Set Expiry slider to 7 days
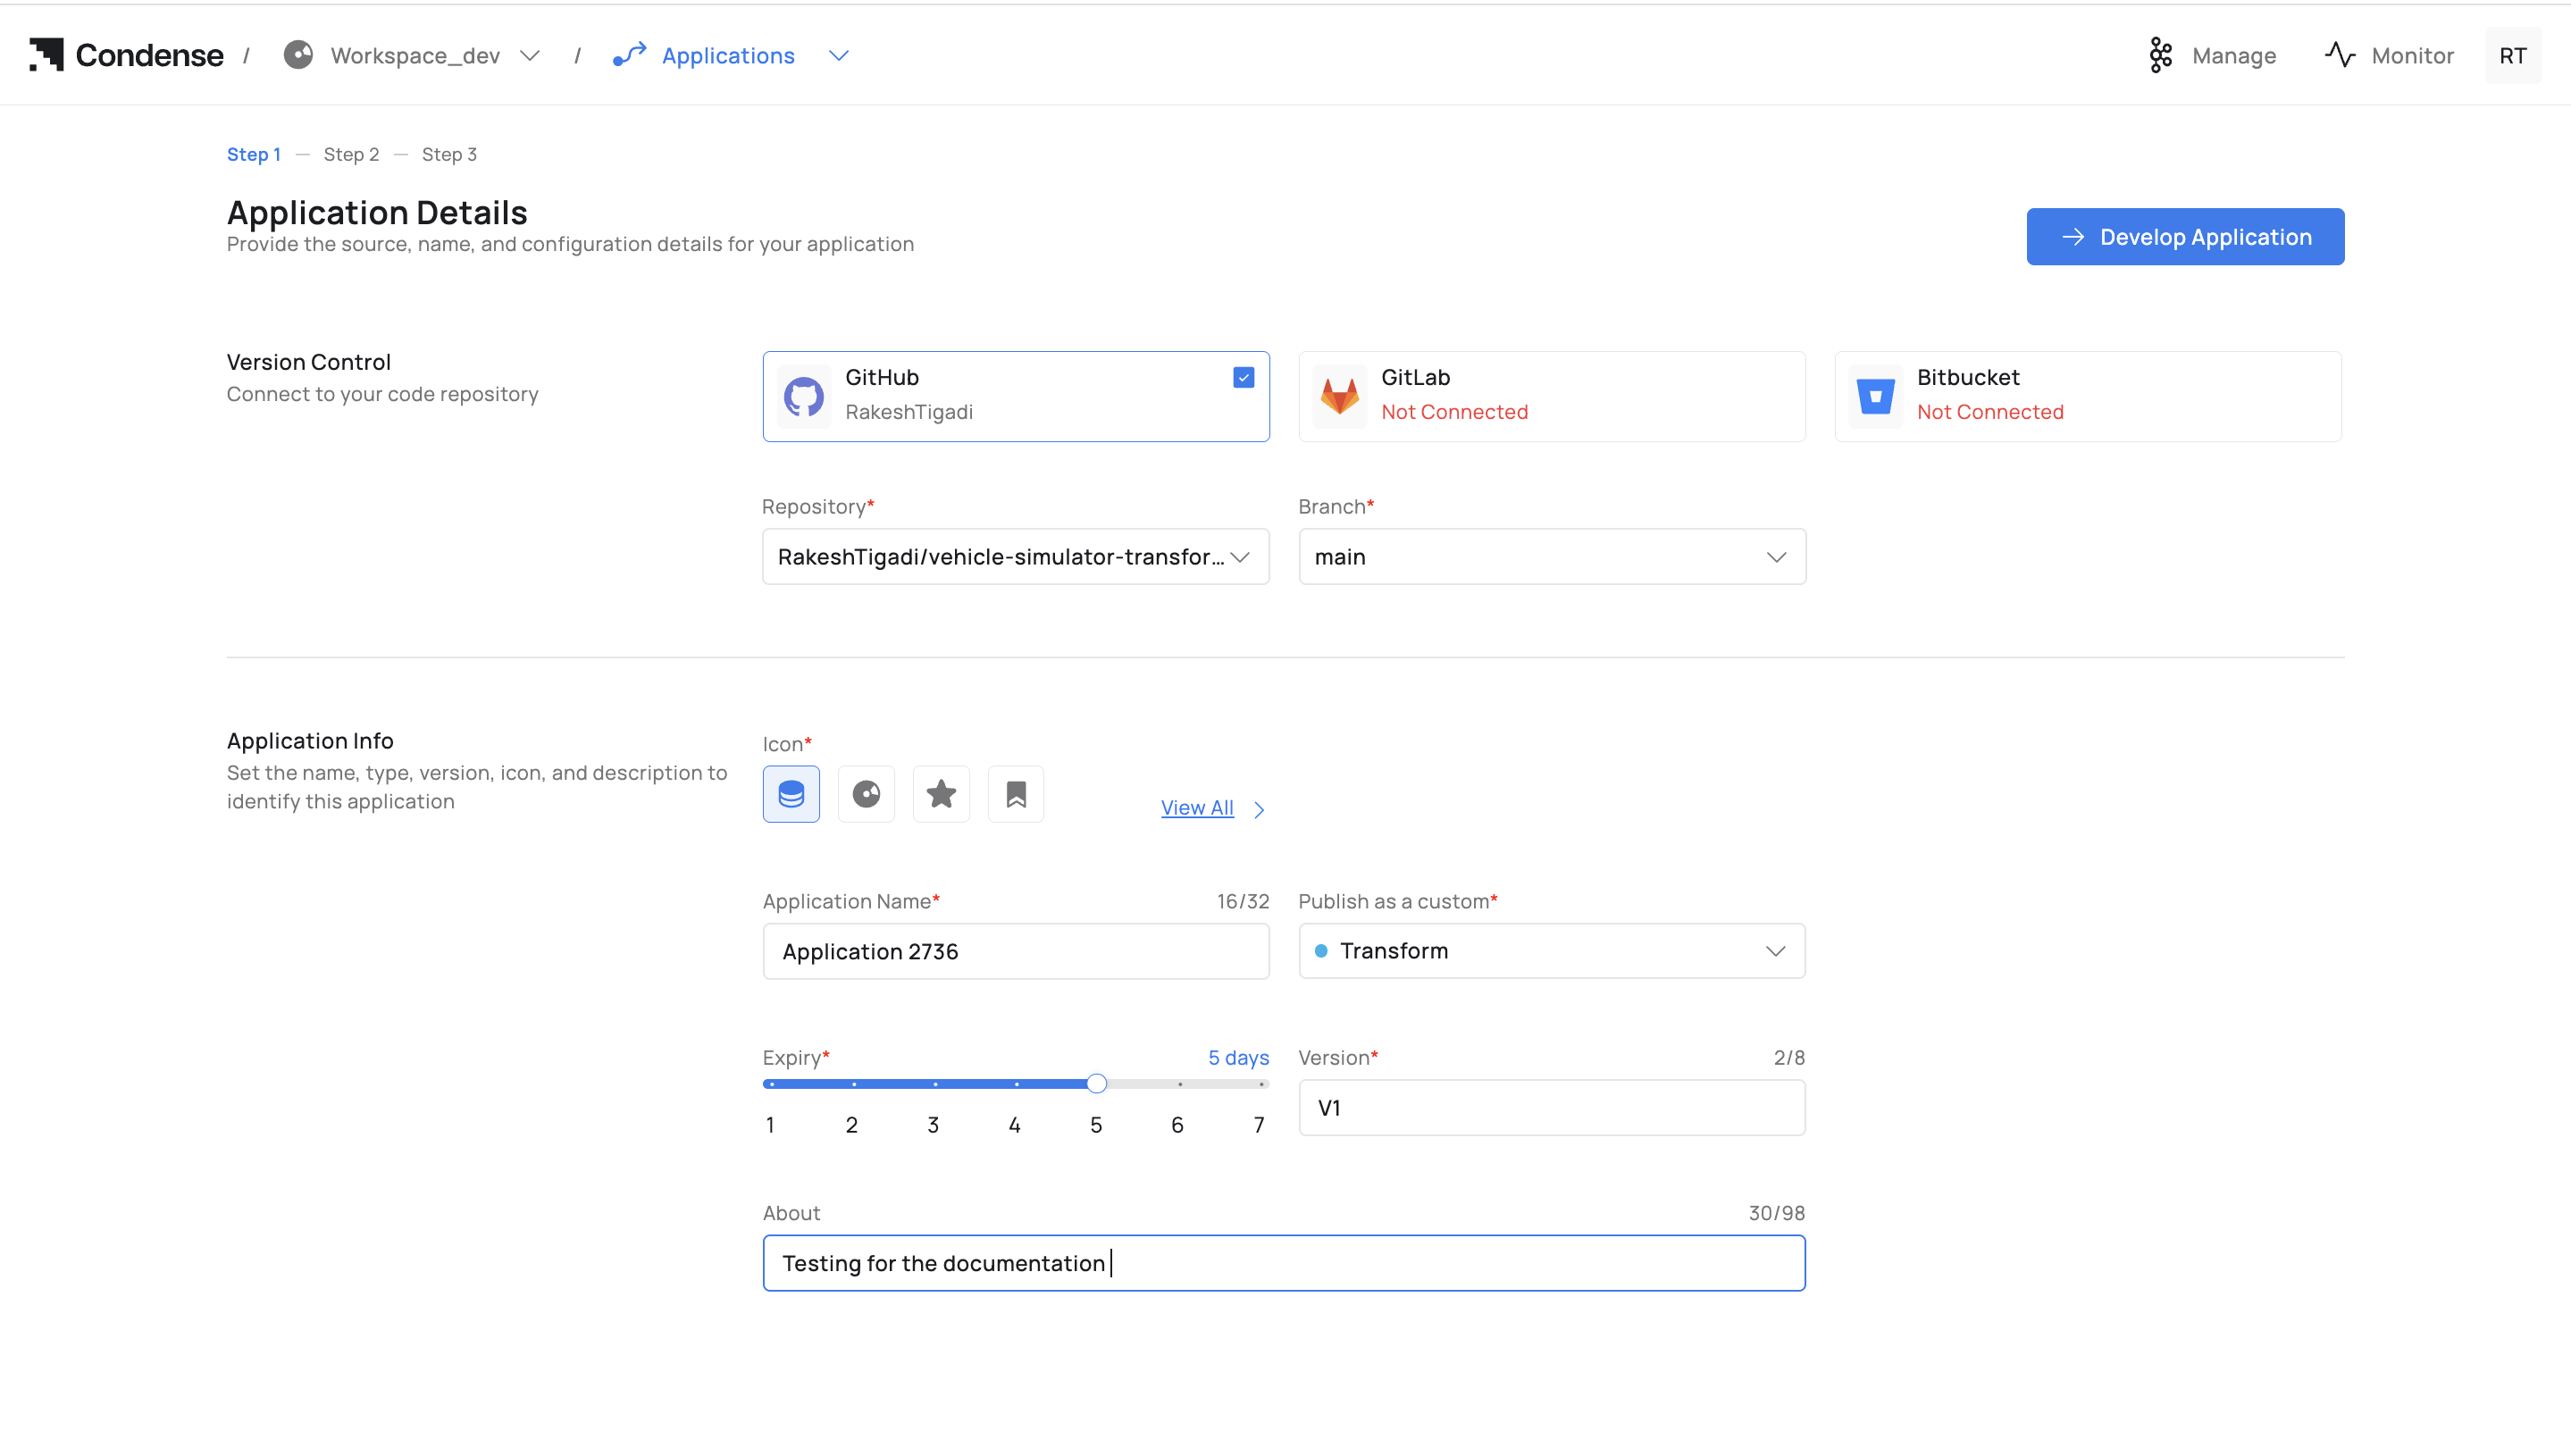The image size is (2571, 1456). [x=1261, y=1084]
